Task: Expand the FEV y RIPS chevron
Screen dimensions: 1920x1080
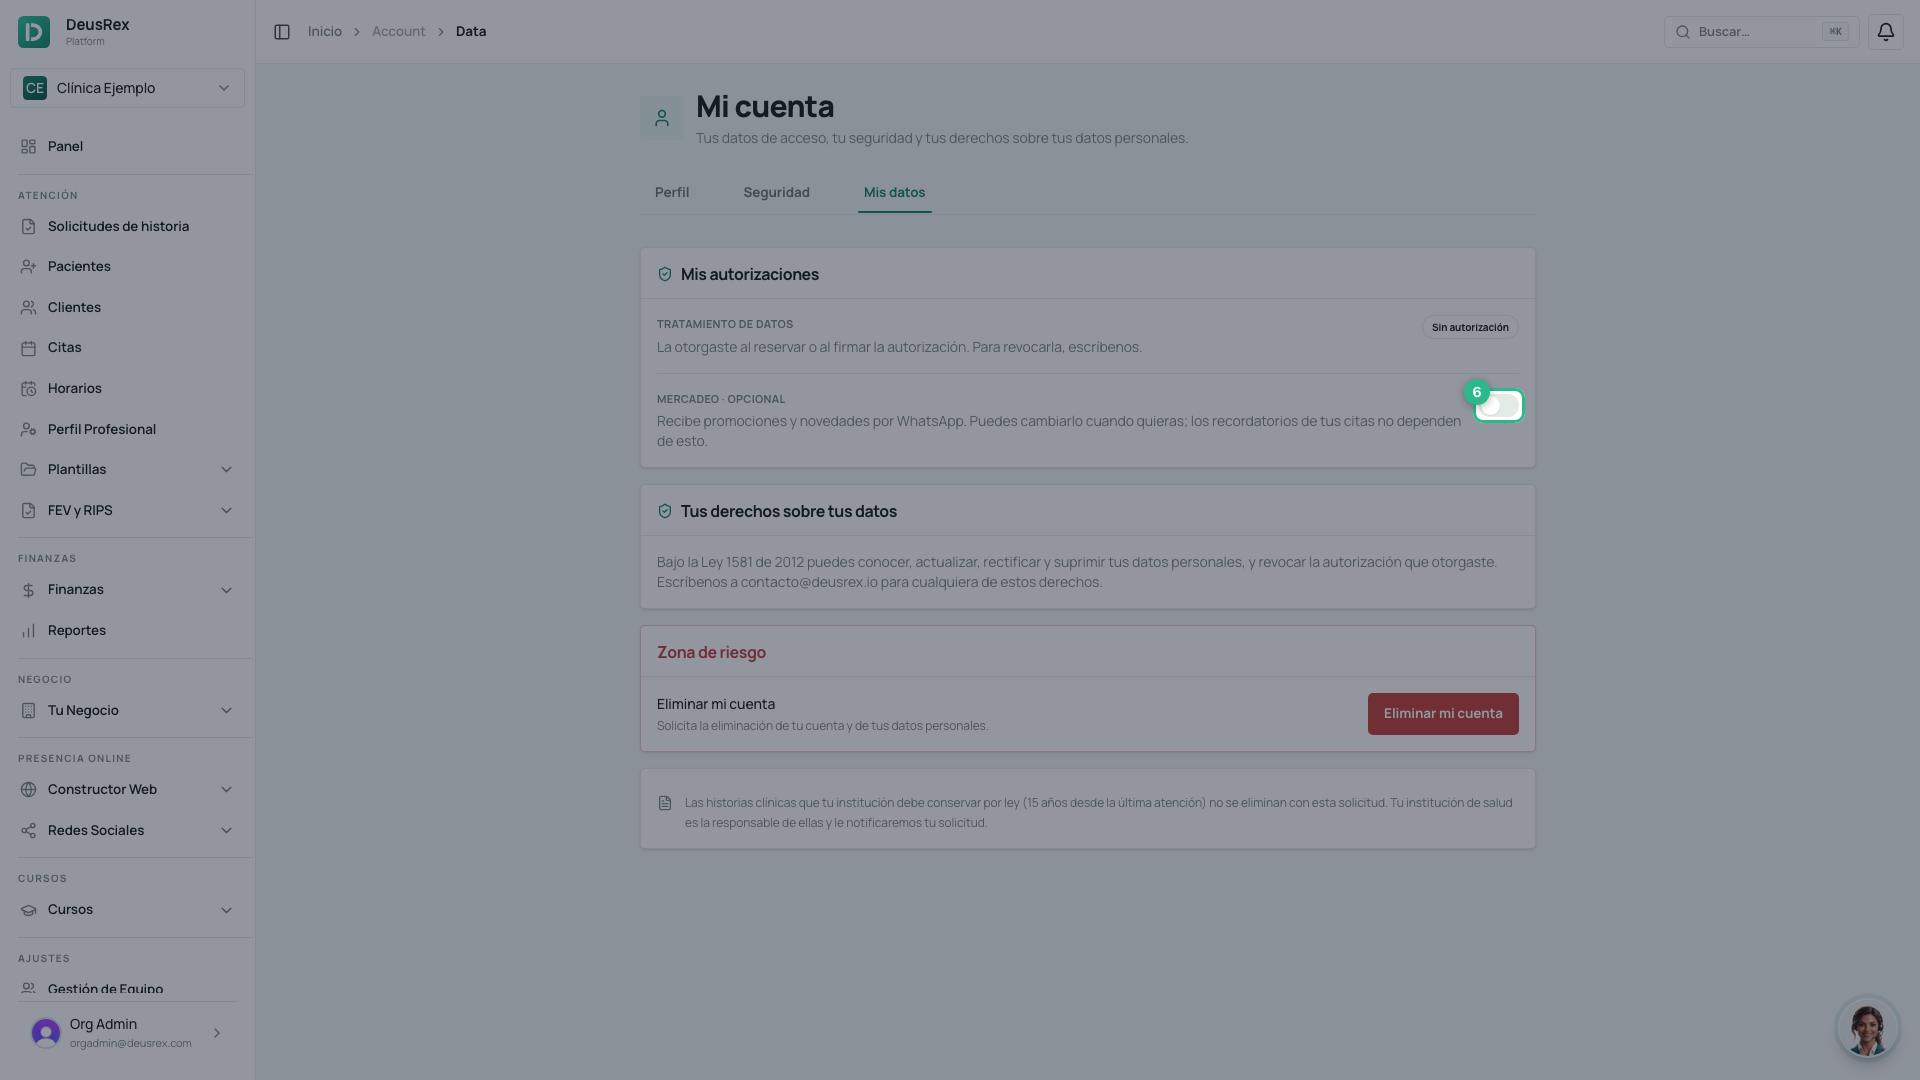Action: click(x=226, y=511)
